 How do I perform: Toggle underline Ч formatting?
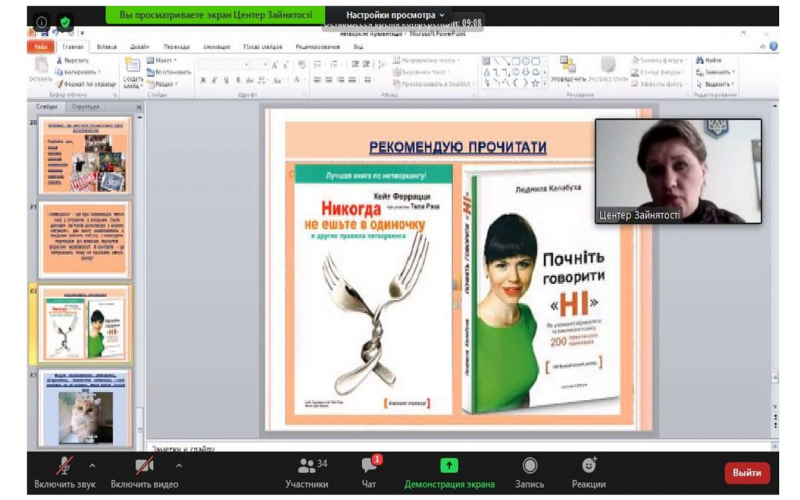(226, 80)
